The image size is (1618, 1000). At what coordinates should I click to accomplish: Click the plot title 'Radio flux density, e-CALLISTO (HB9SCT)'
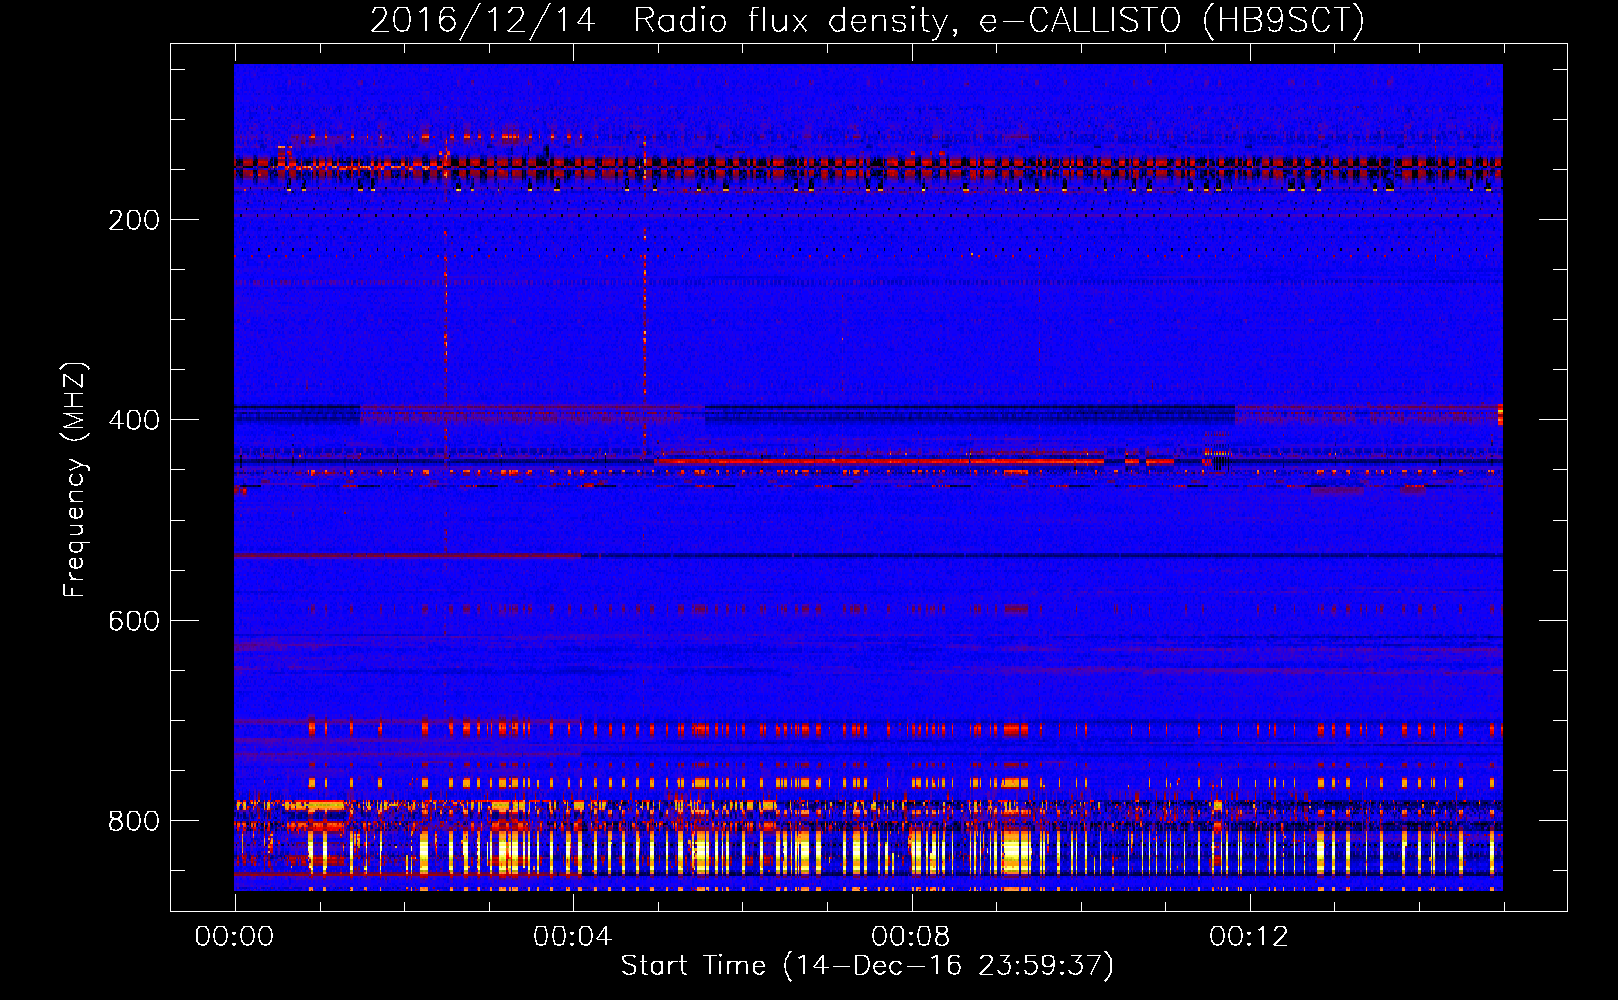point(998,20)
